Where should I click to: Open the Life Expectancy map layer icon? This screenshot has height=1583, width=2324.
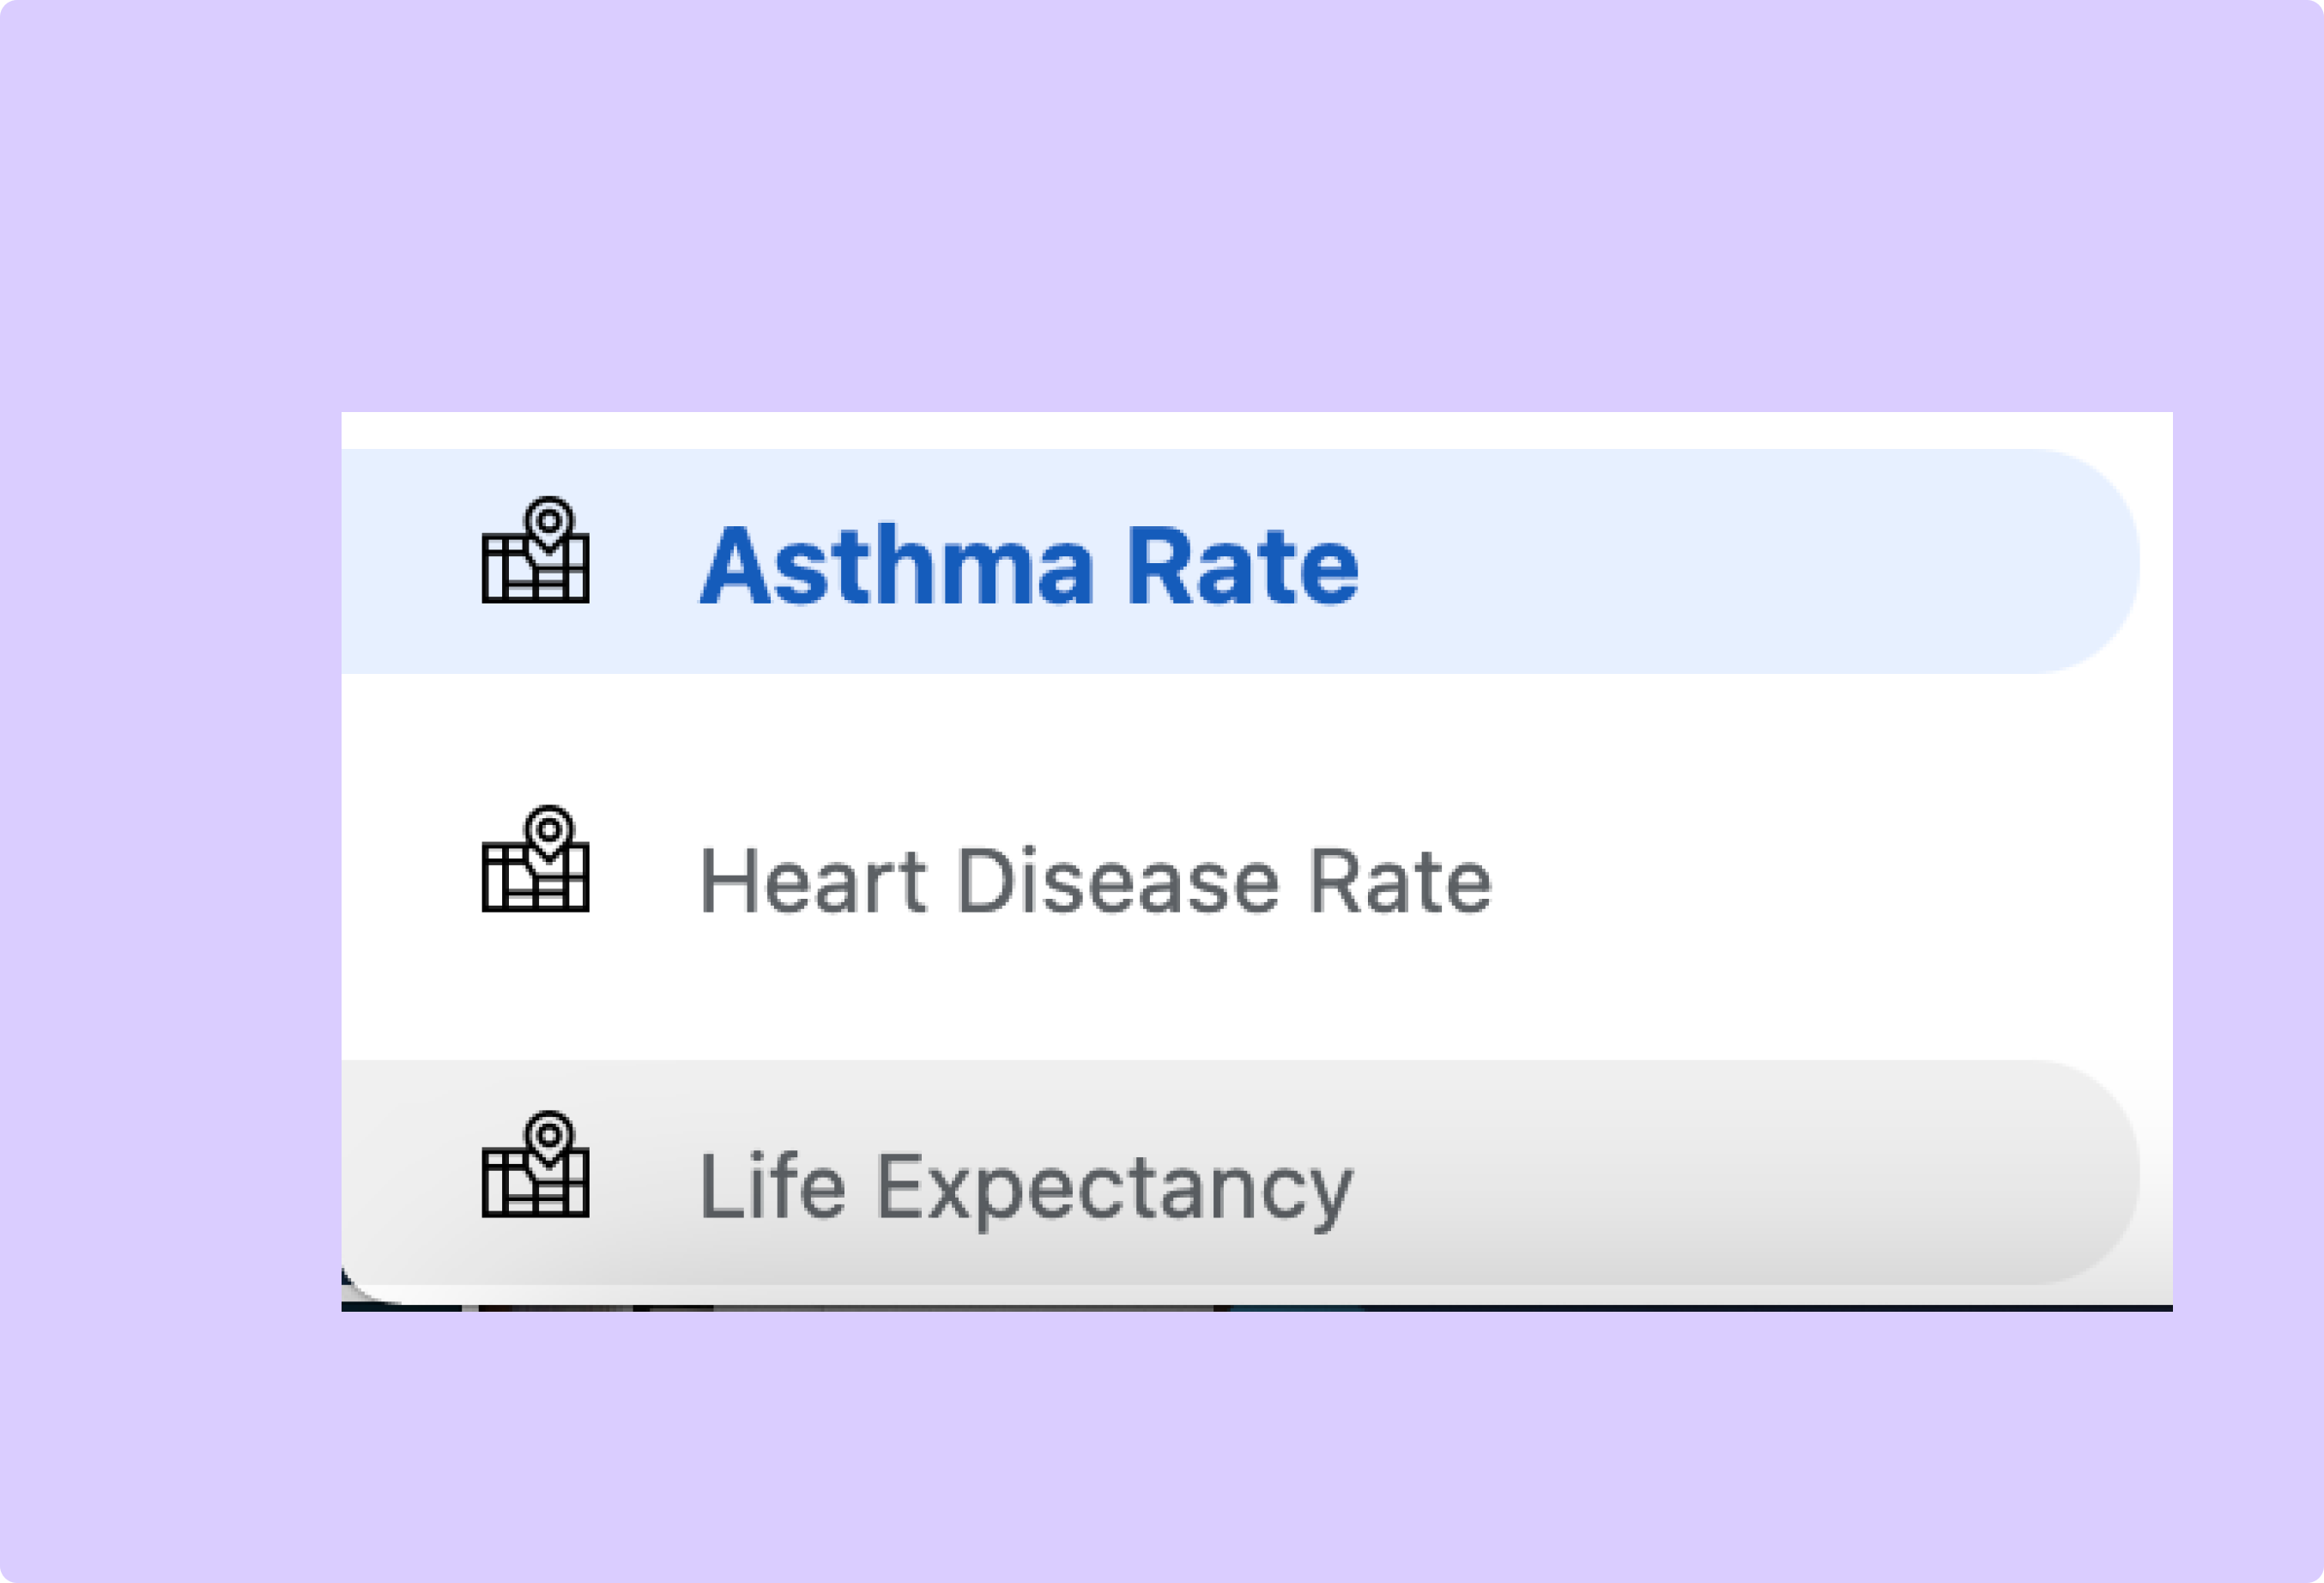click(535, 1165)
